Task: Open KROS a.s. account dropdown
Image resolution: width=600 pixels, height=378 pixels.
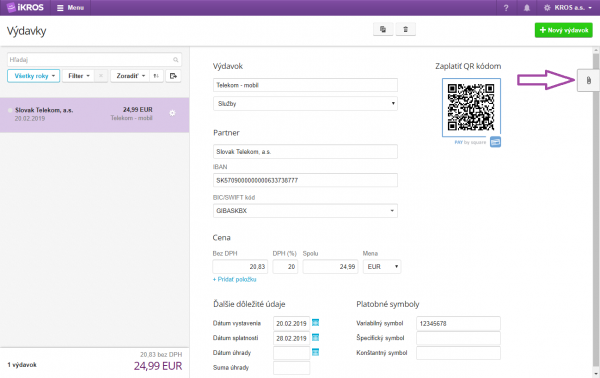Action: pyautogui.click(x=568, y=8)
